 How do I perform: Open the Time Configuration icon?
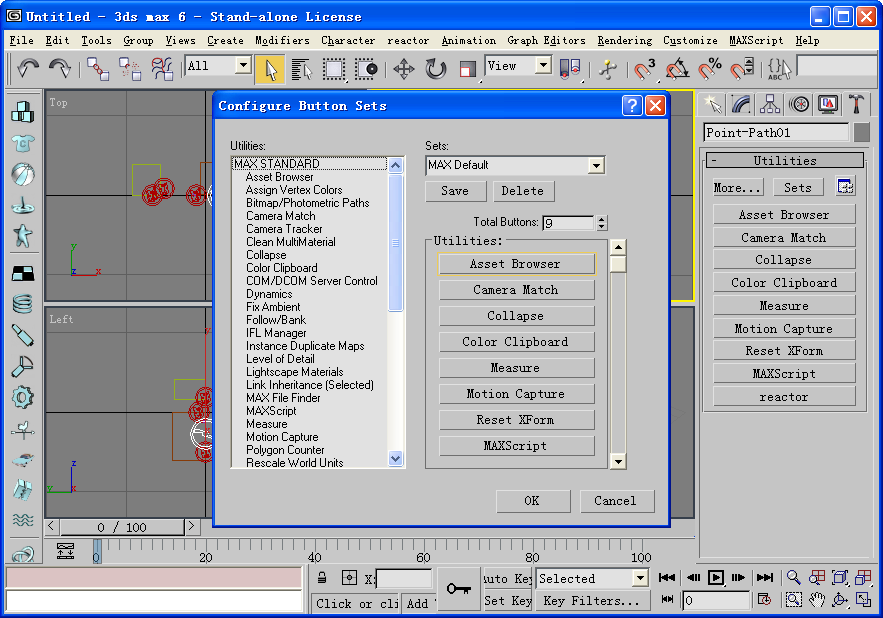coord(764,599)
